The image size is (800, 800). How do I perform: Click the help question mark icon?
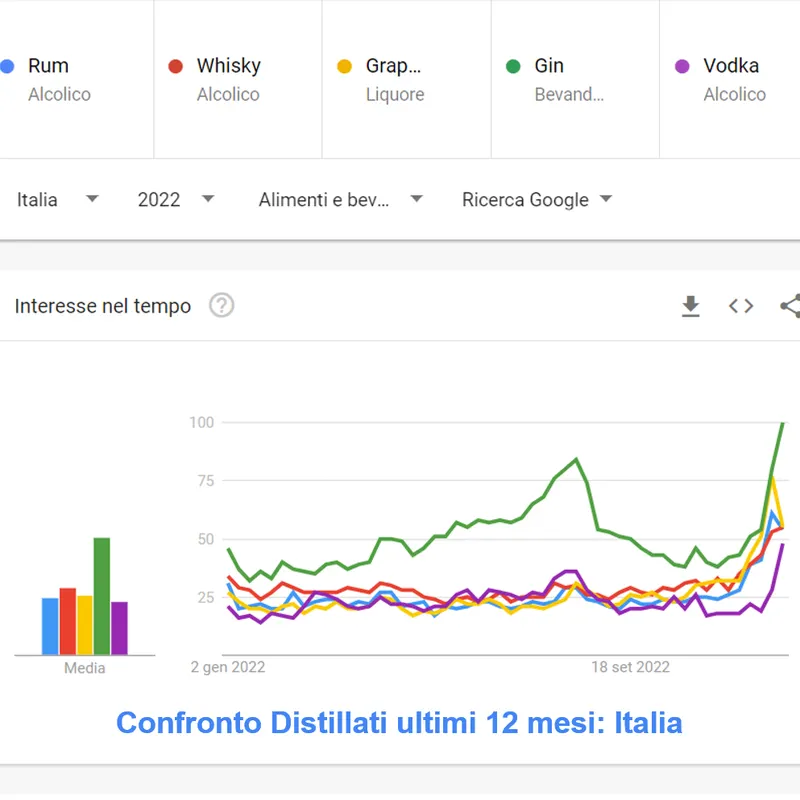(221, 306)
